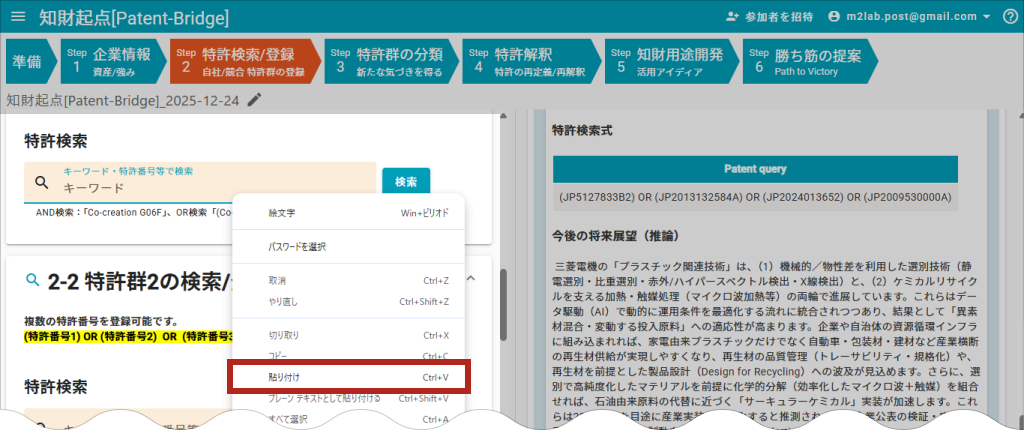Click the user account avatar icon
Image resolution: width=1024 pixels, height=430 pixels.
click(835, 17)
